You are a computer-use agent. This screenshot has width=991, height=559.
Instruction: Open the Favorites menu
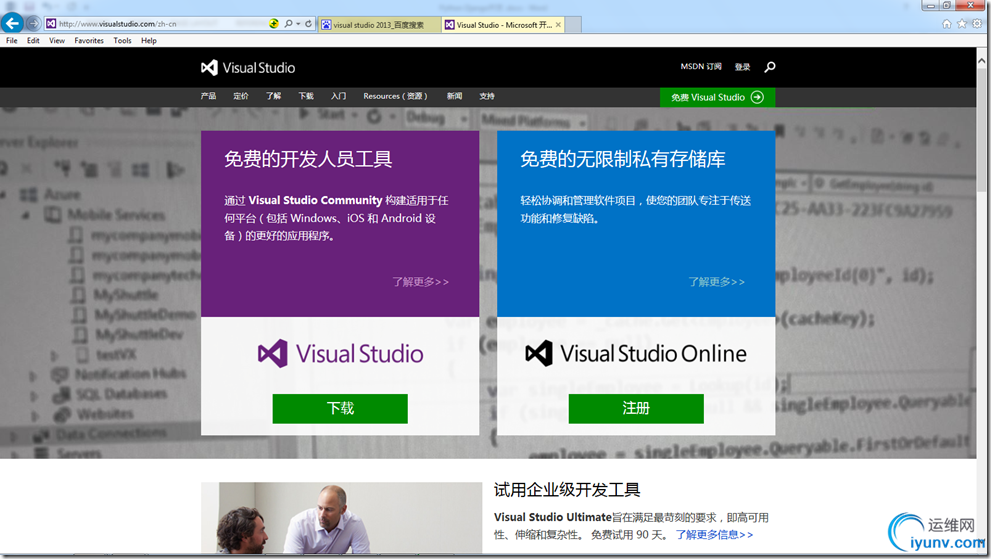point(88,40)
